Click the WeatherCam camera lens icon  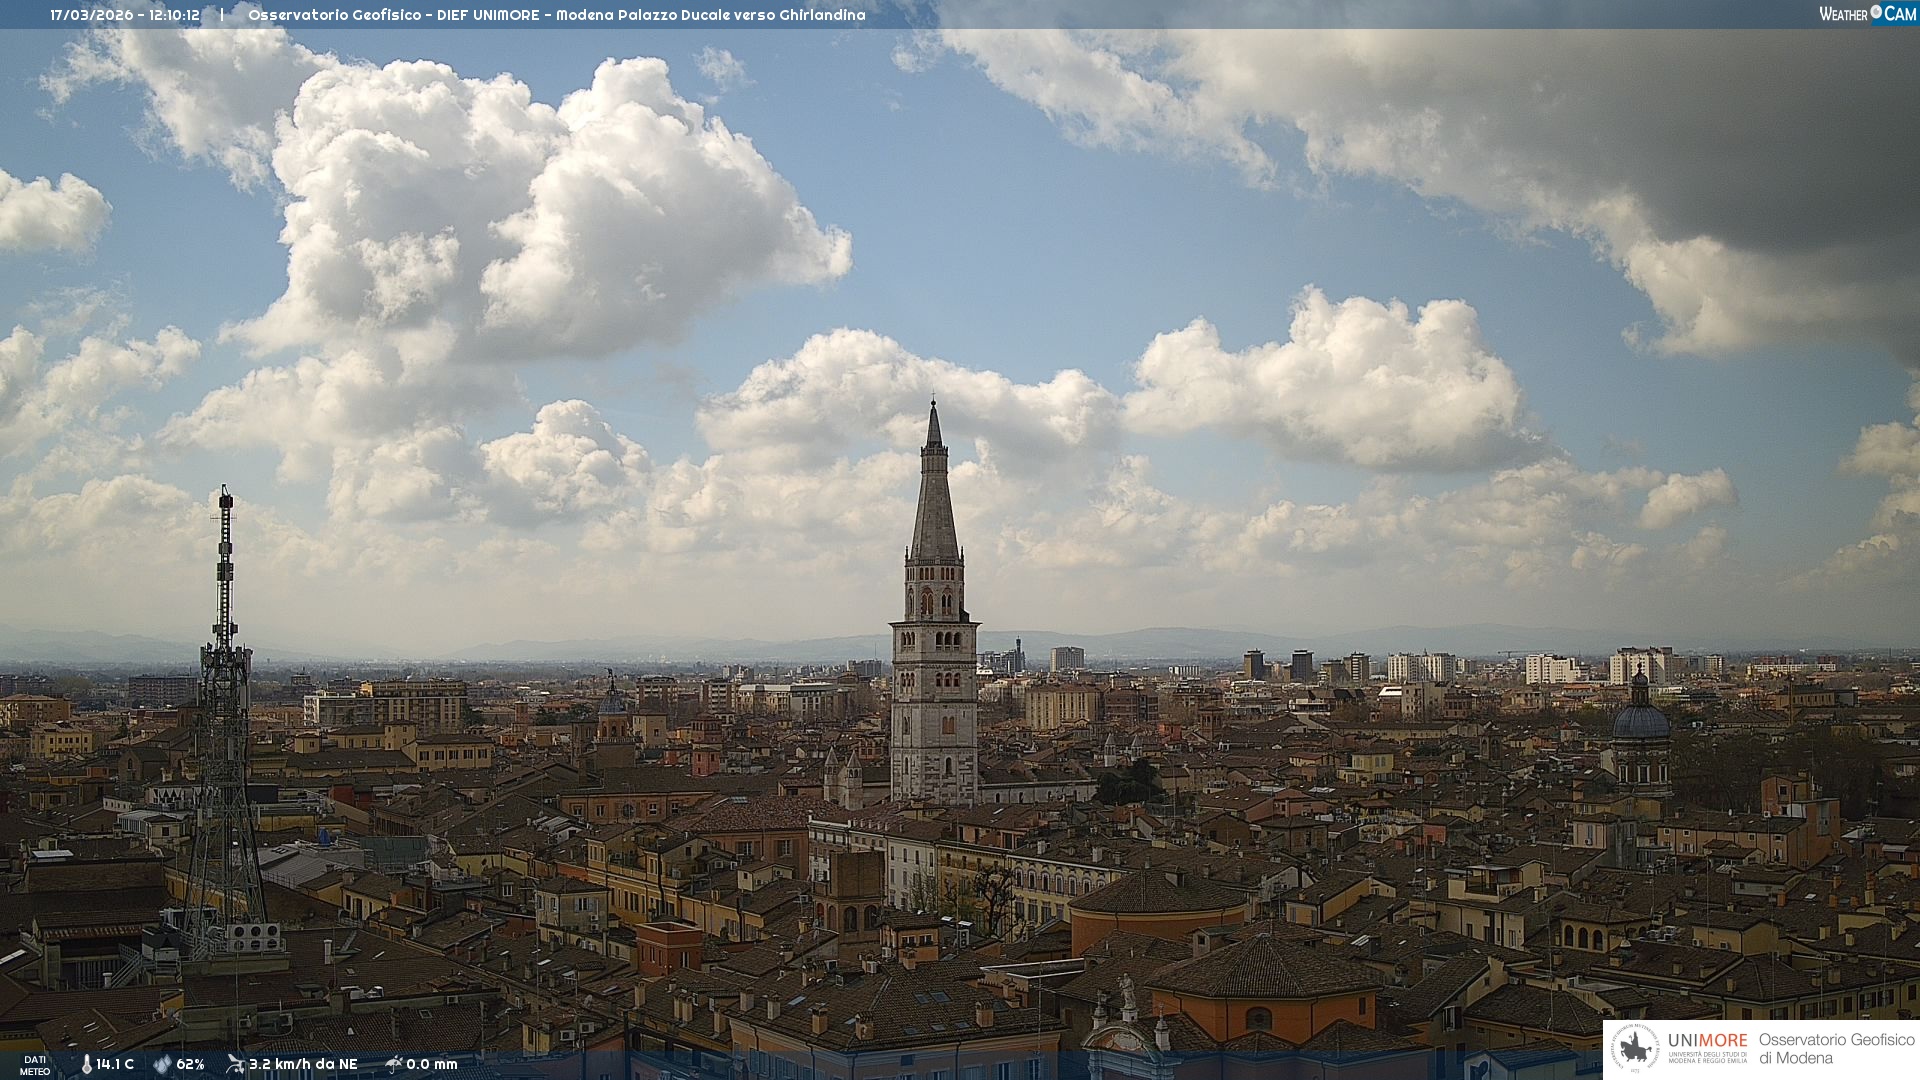click(x=1876, y=13)
